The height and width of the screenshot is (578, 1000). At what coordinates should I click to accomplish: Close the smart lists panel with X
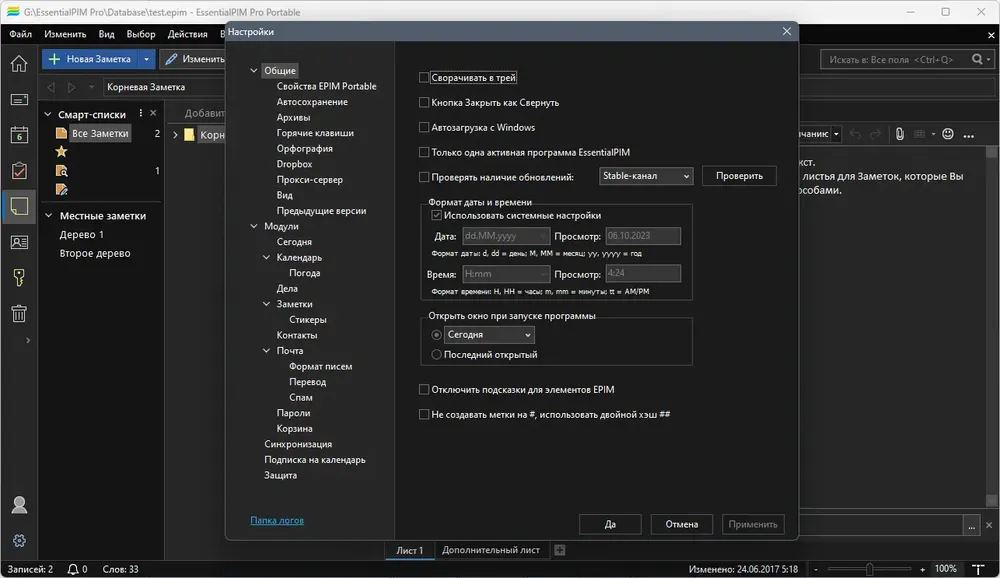[x=153, y=113]
